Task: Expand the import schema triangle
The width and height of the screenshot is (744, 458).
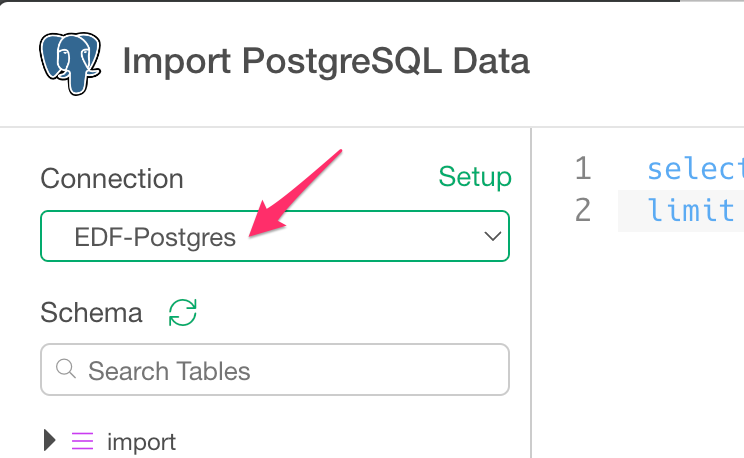Action: pyautogui.click(x=49, y=440)
